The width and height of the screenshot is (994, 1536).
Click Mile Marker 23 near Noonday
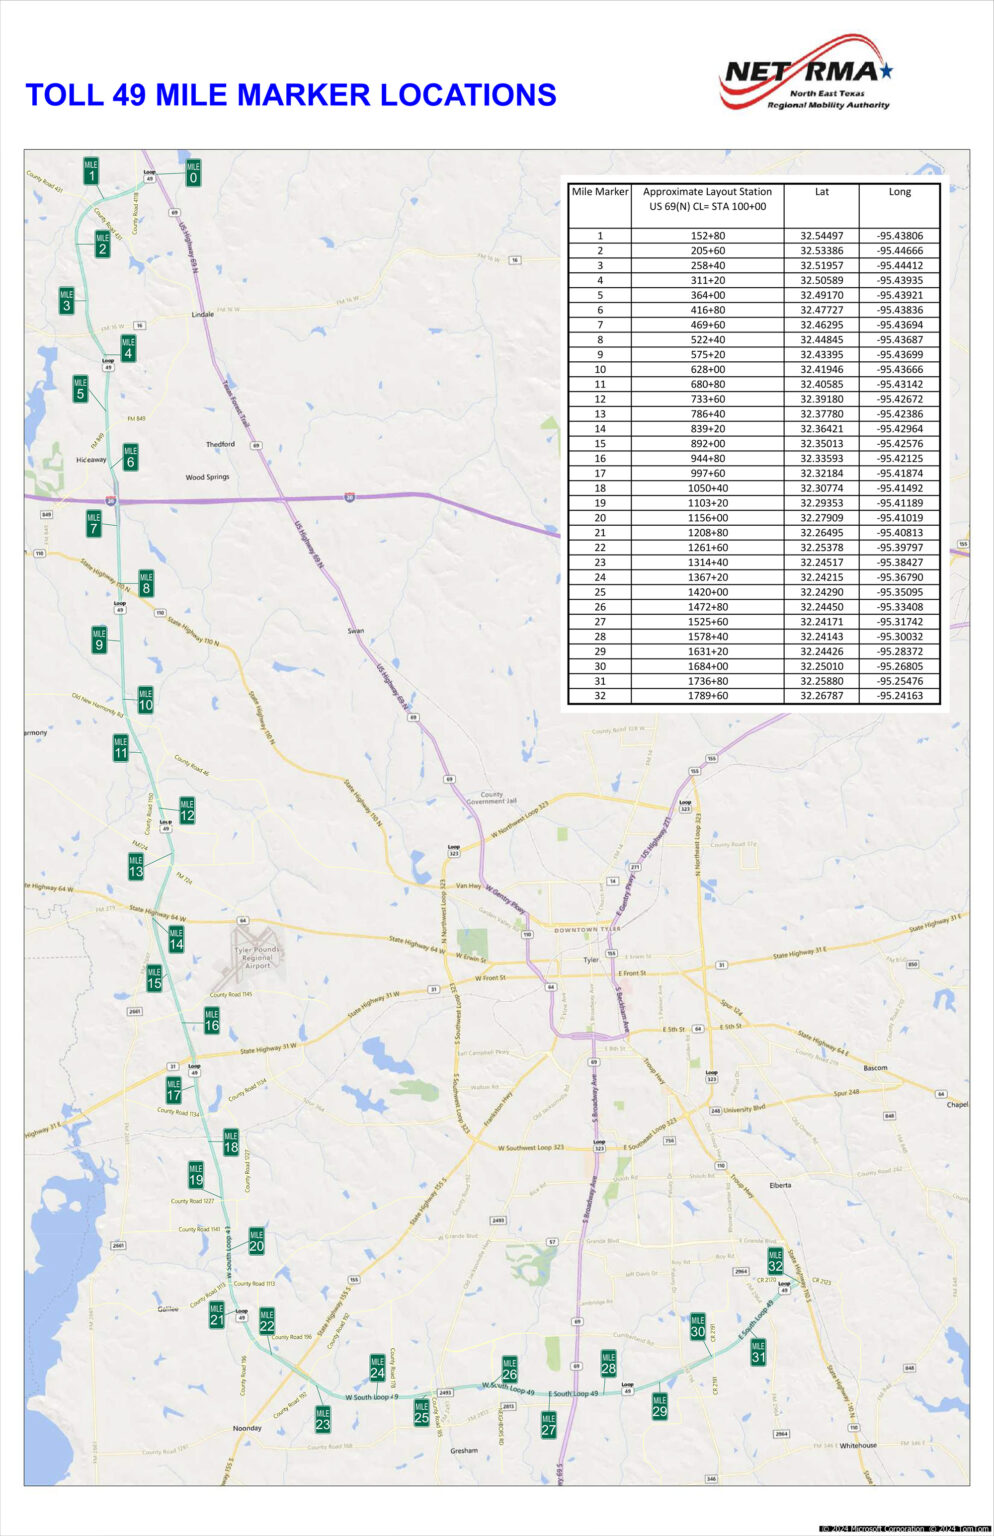[x=322, y=1418]
